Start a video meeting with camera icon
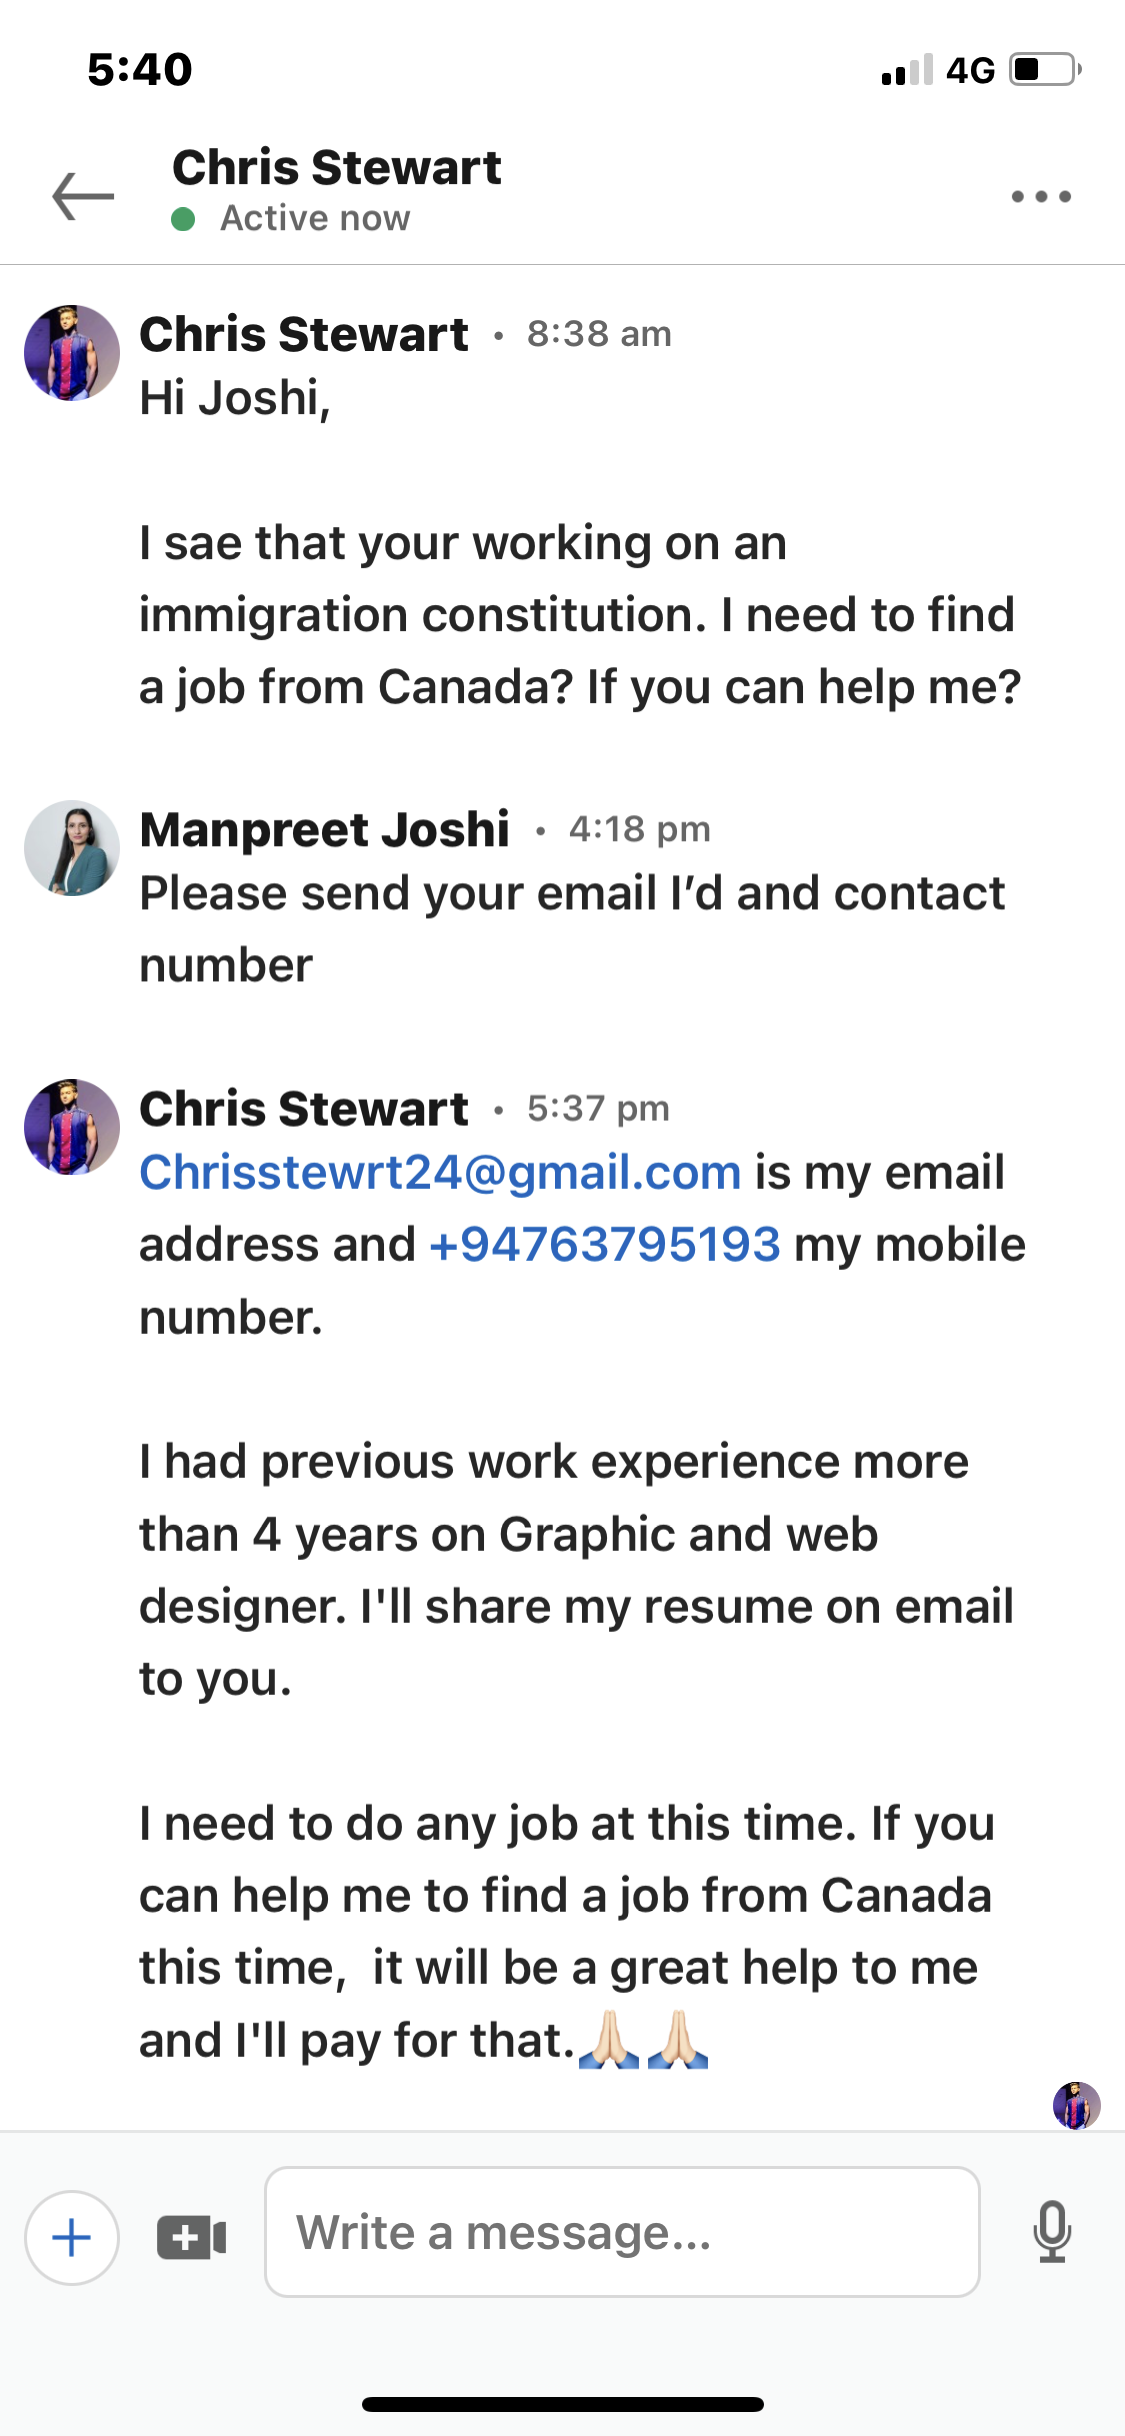1125x2436 pixels. pyautogui.click(x=192, y=2237)
